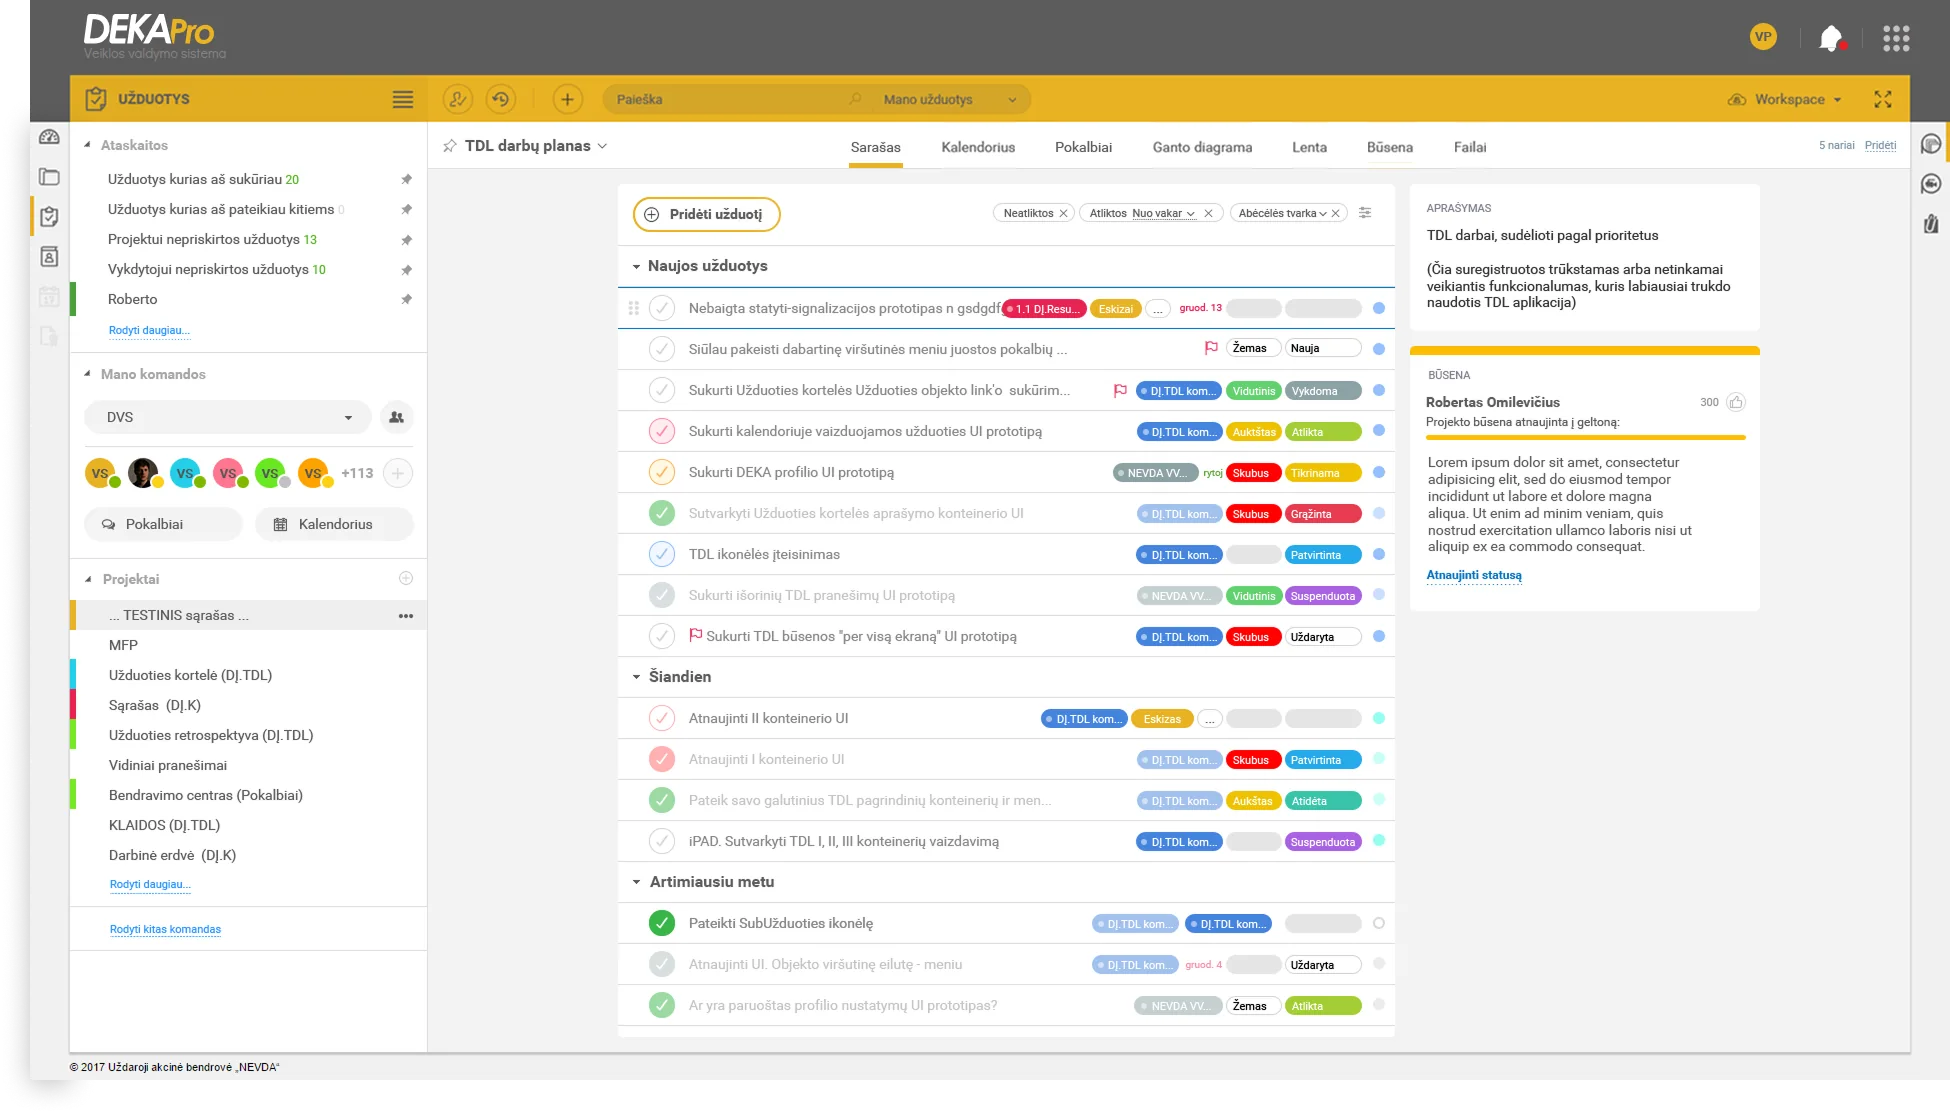Unpin the Roberto report

406,299
